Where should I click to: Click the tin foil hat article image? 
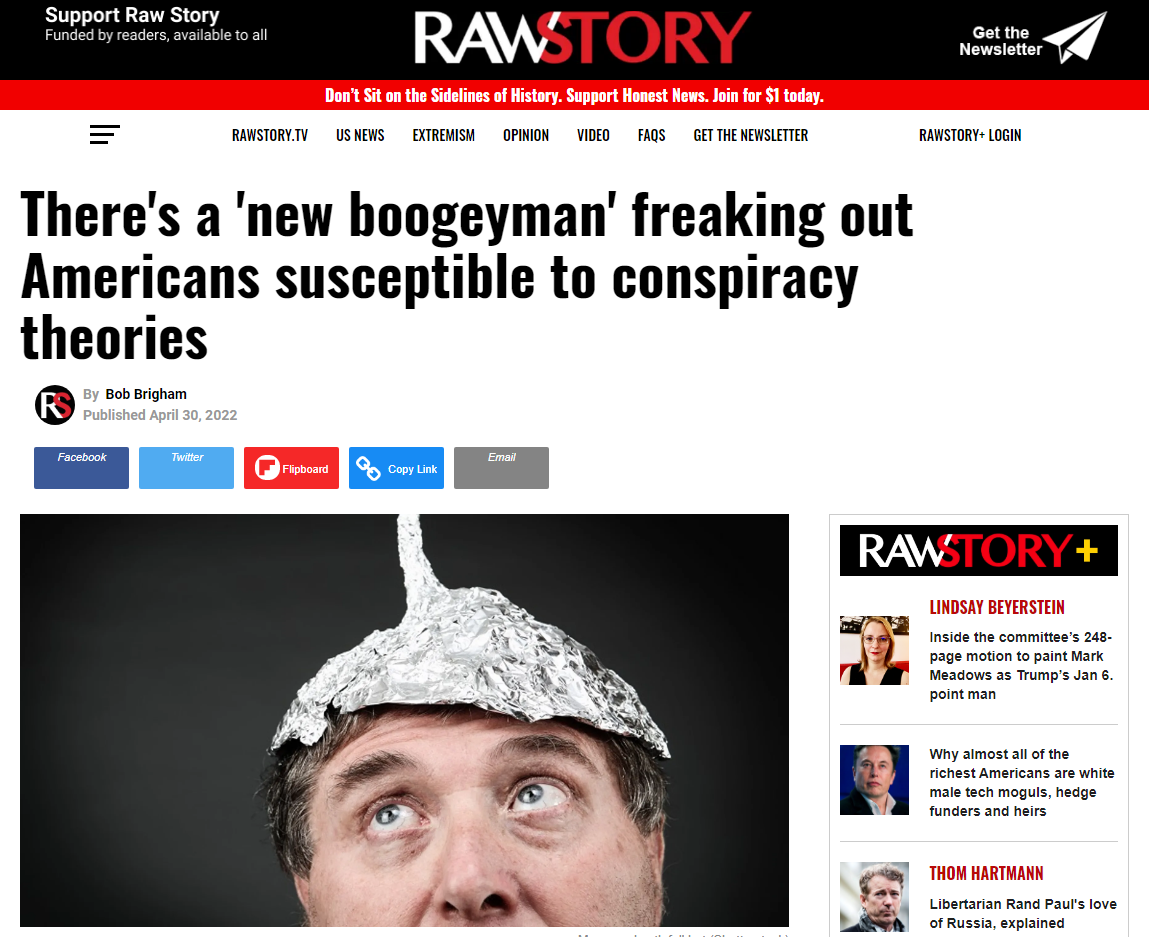pos(404,720)
